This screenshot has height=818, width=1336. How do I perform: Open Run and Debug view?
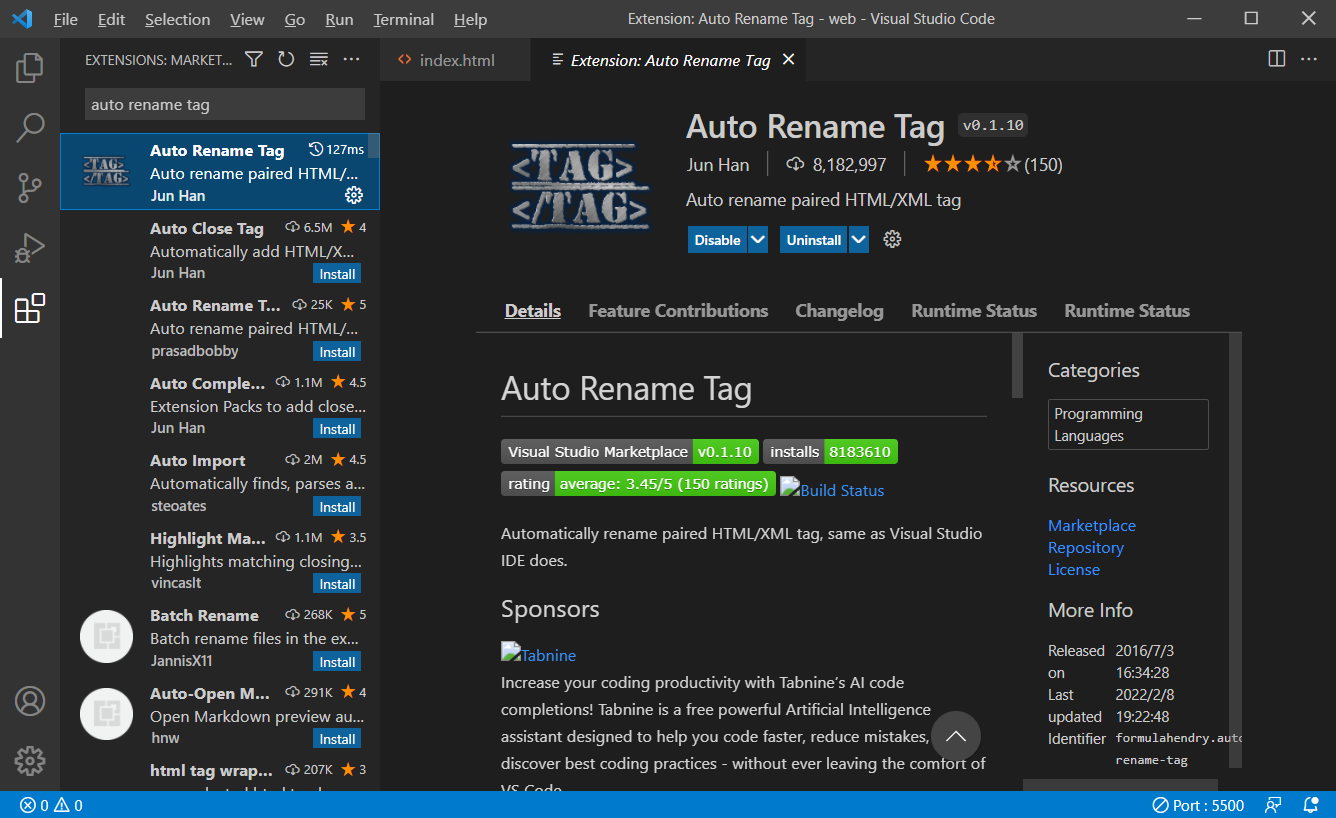pos(30,247)
